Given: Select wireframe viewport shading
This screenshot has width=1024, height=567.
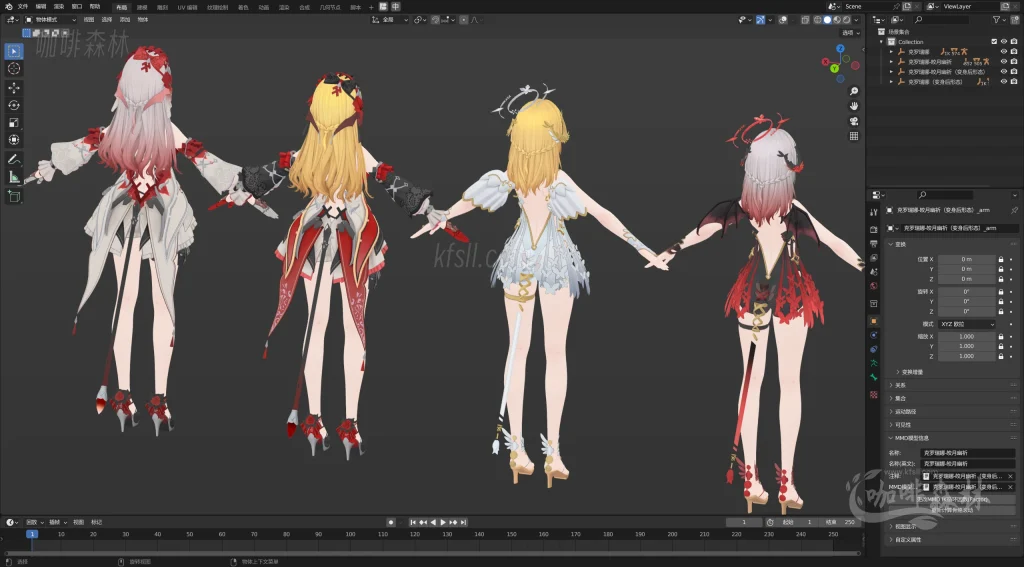Looking at the screenshot, I should (x=818, y=20).
